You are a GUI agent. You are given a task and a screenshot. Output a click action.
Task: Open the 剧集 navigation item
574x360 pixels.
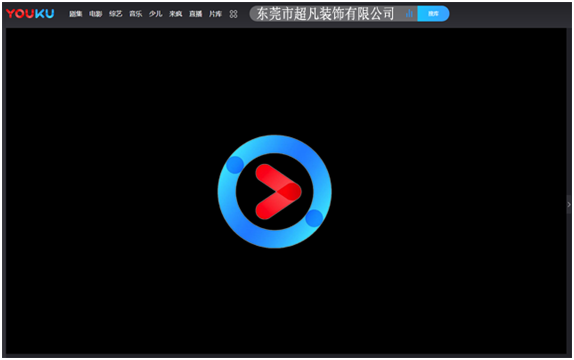coord(76,14)
